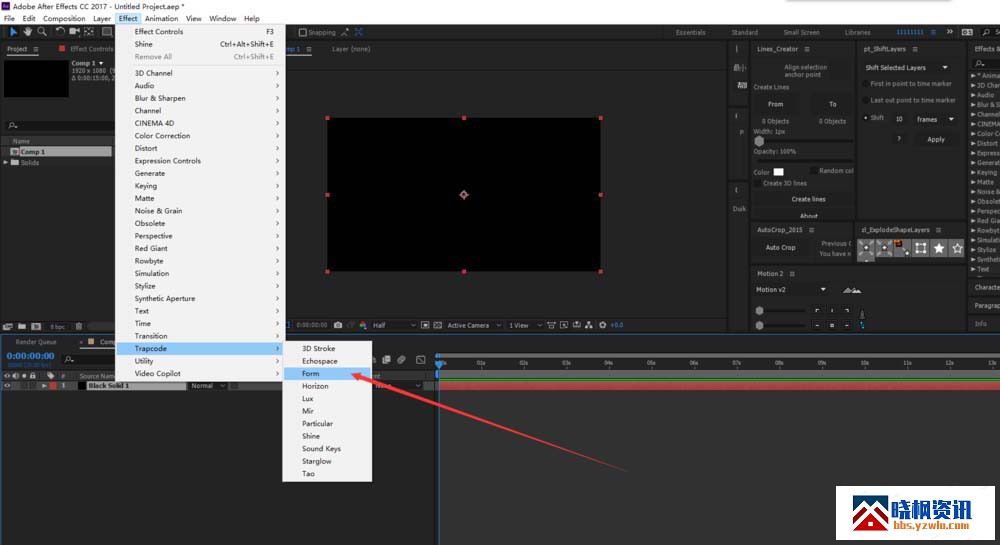Click the snapshot camera icon
The image size is (1000, 545).
pos(338,325)
